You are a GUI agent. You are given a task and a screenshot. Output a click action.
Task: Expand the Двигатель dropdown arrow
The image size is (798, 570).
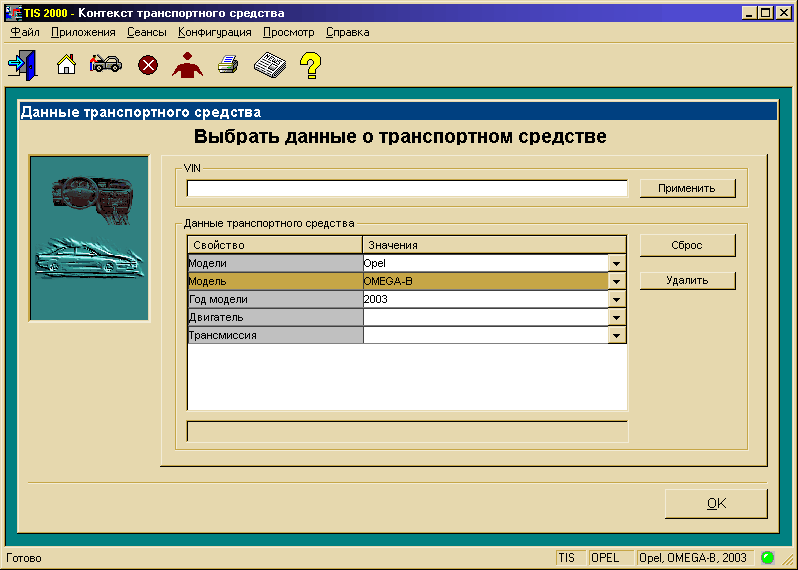(x=617, y=317)
